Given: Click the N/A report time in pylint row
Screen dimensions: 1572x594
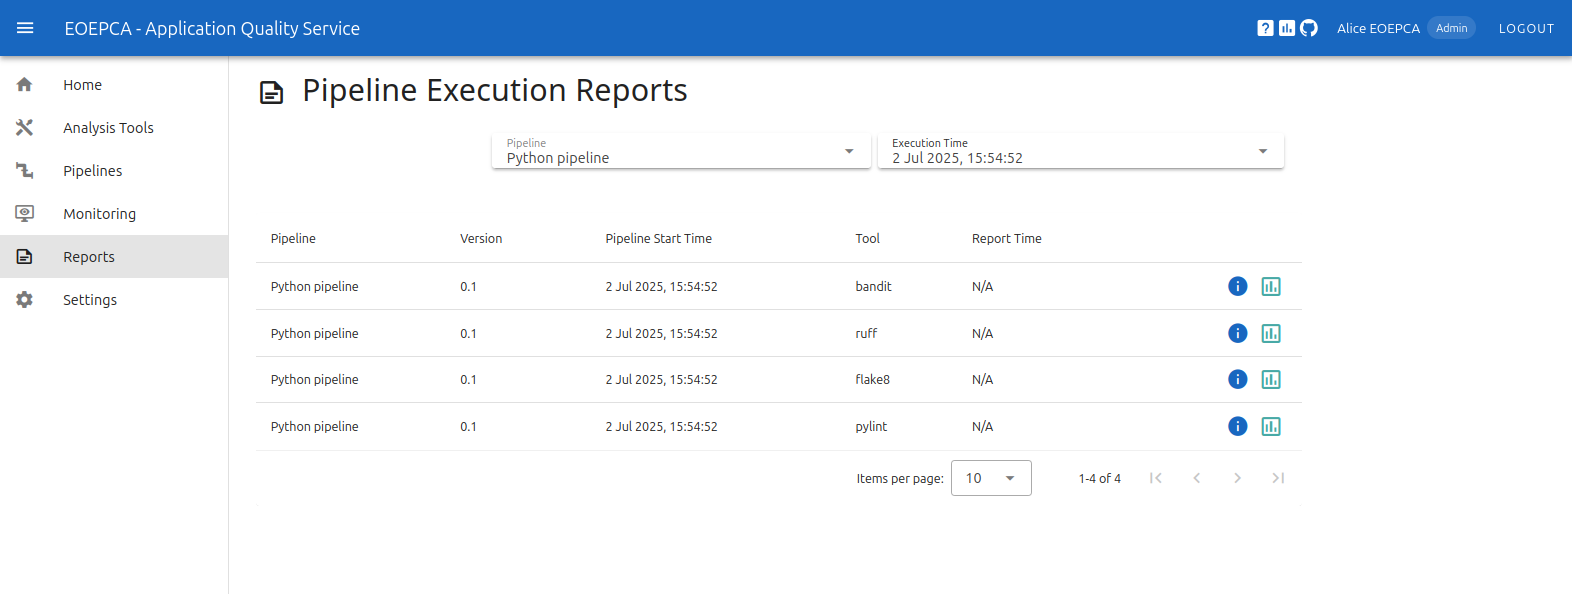Looking at the screenshot, I should pyautogui.click(x=982, y=426).
